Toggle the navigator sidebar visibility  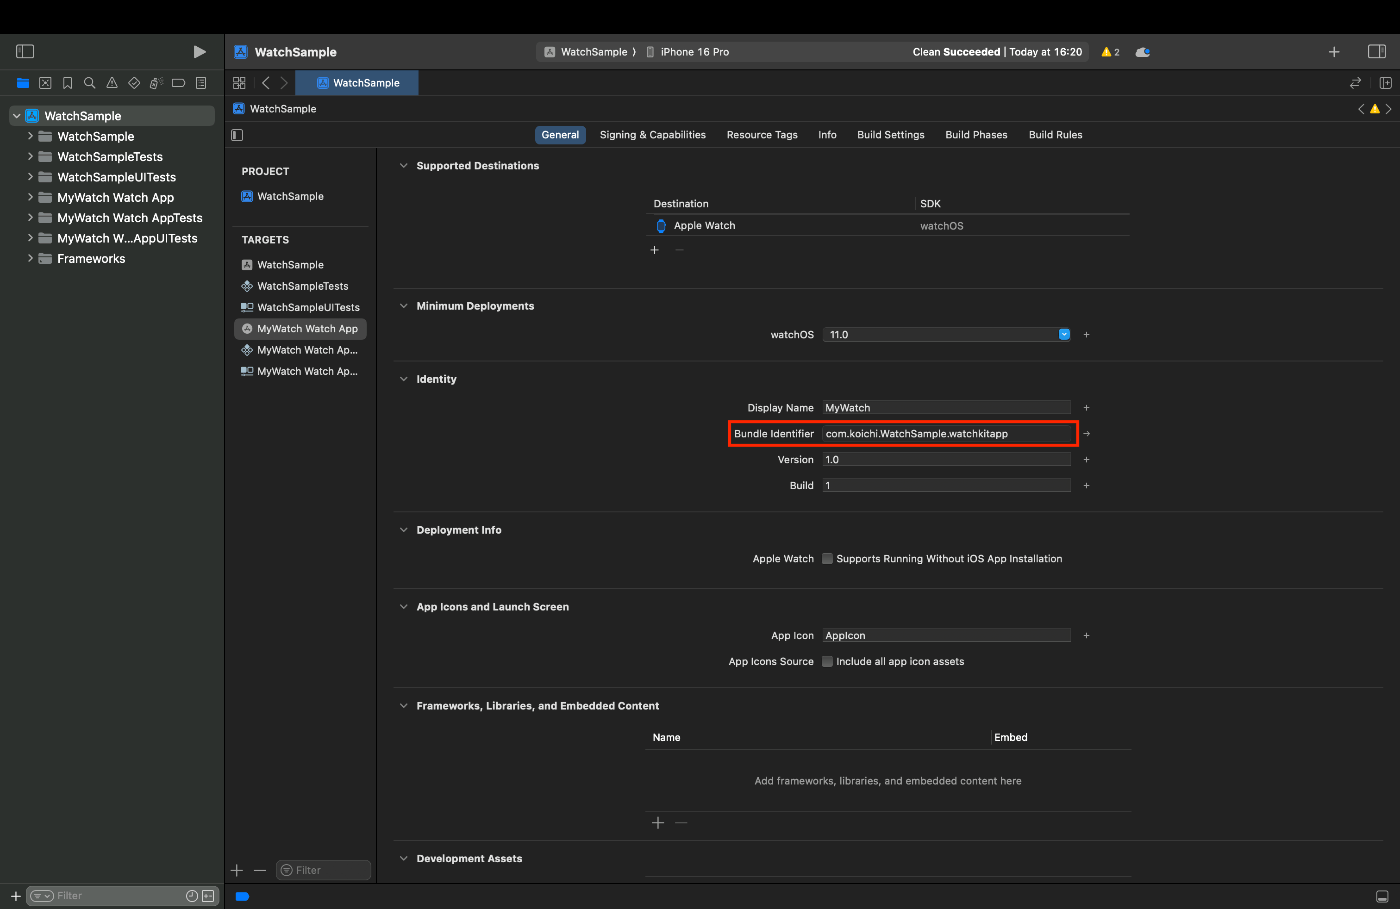(25, 51)
